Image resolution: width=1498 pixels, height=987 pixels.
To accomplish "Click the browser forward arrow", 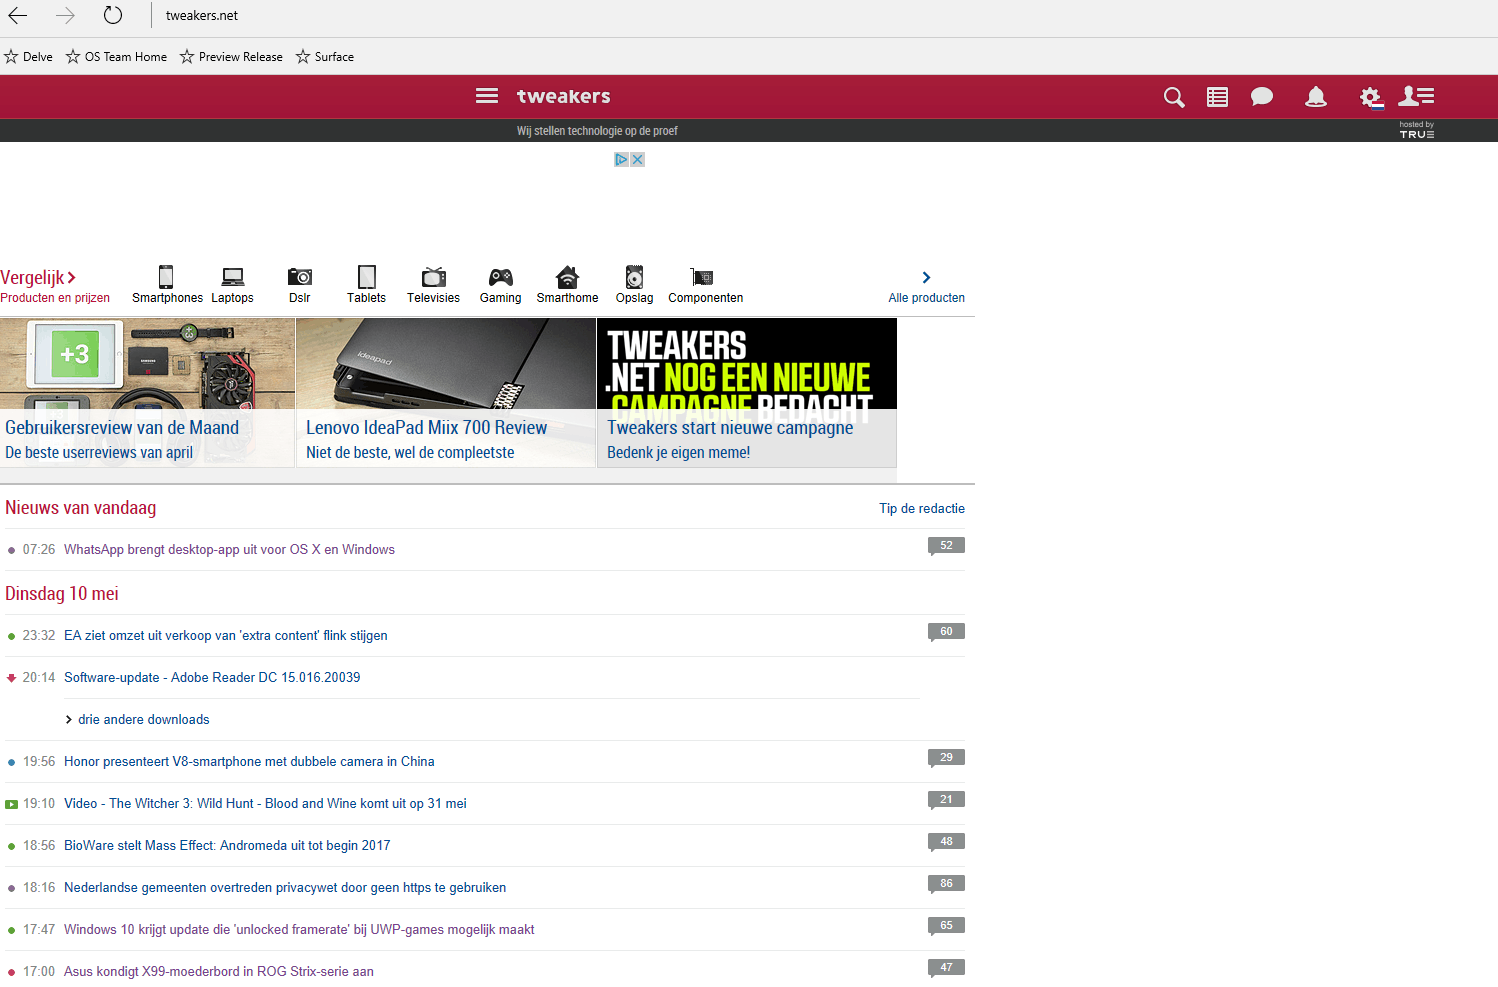I will [x=66, y=15].
